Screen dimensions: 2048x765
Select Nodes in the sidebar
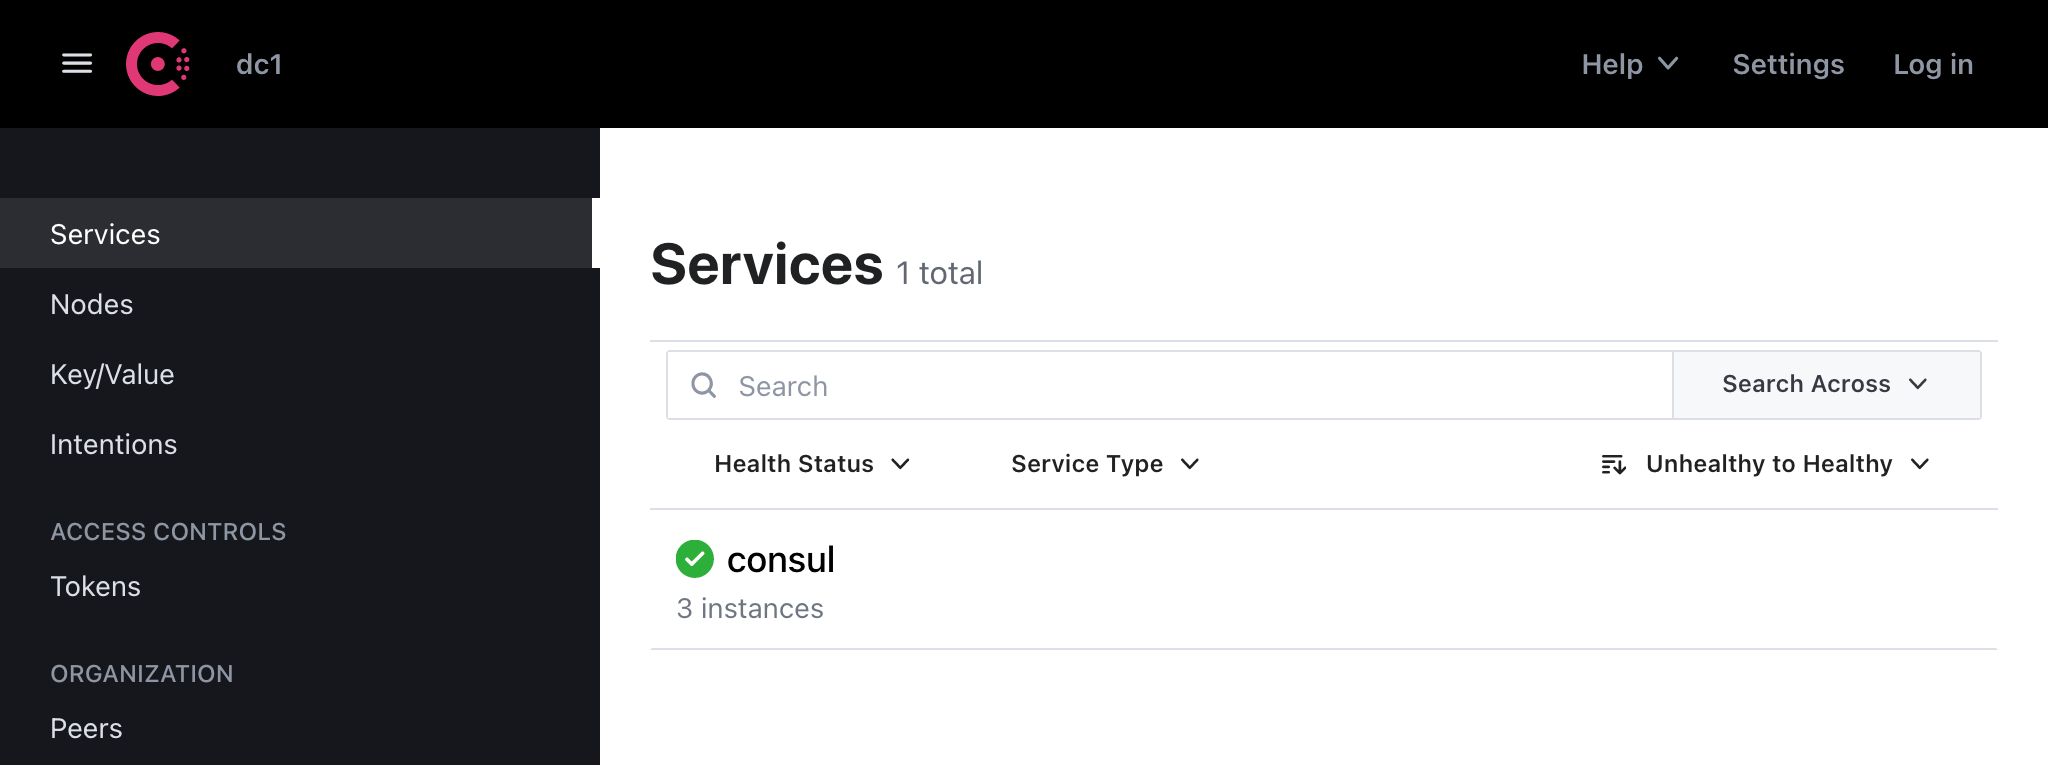click(92, 304)
